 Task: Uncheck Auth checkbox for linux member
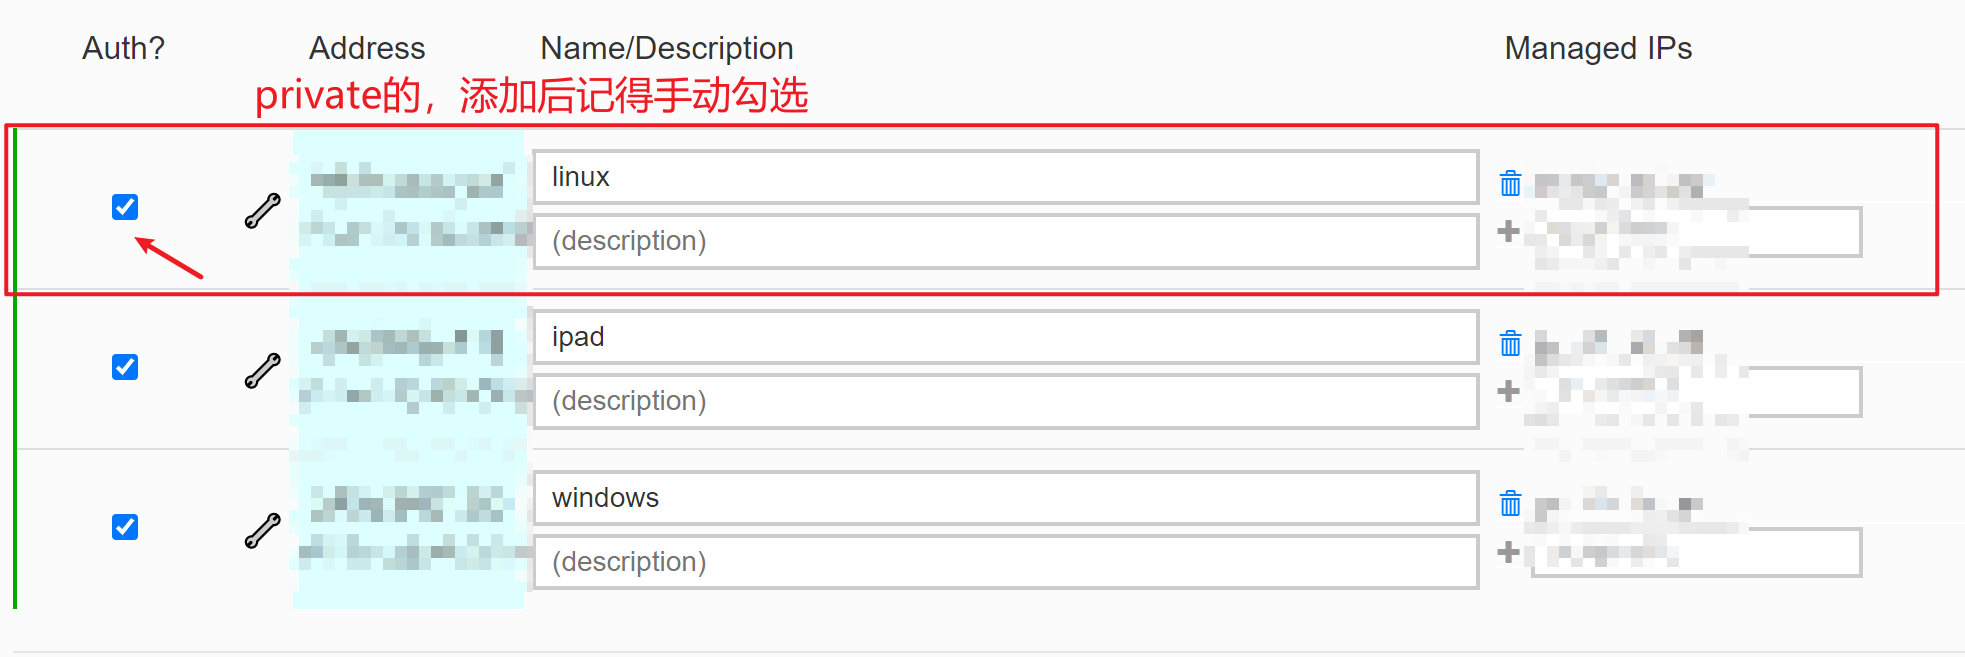(125, 207)
